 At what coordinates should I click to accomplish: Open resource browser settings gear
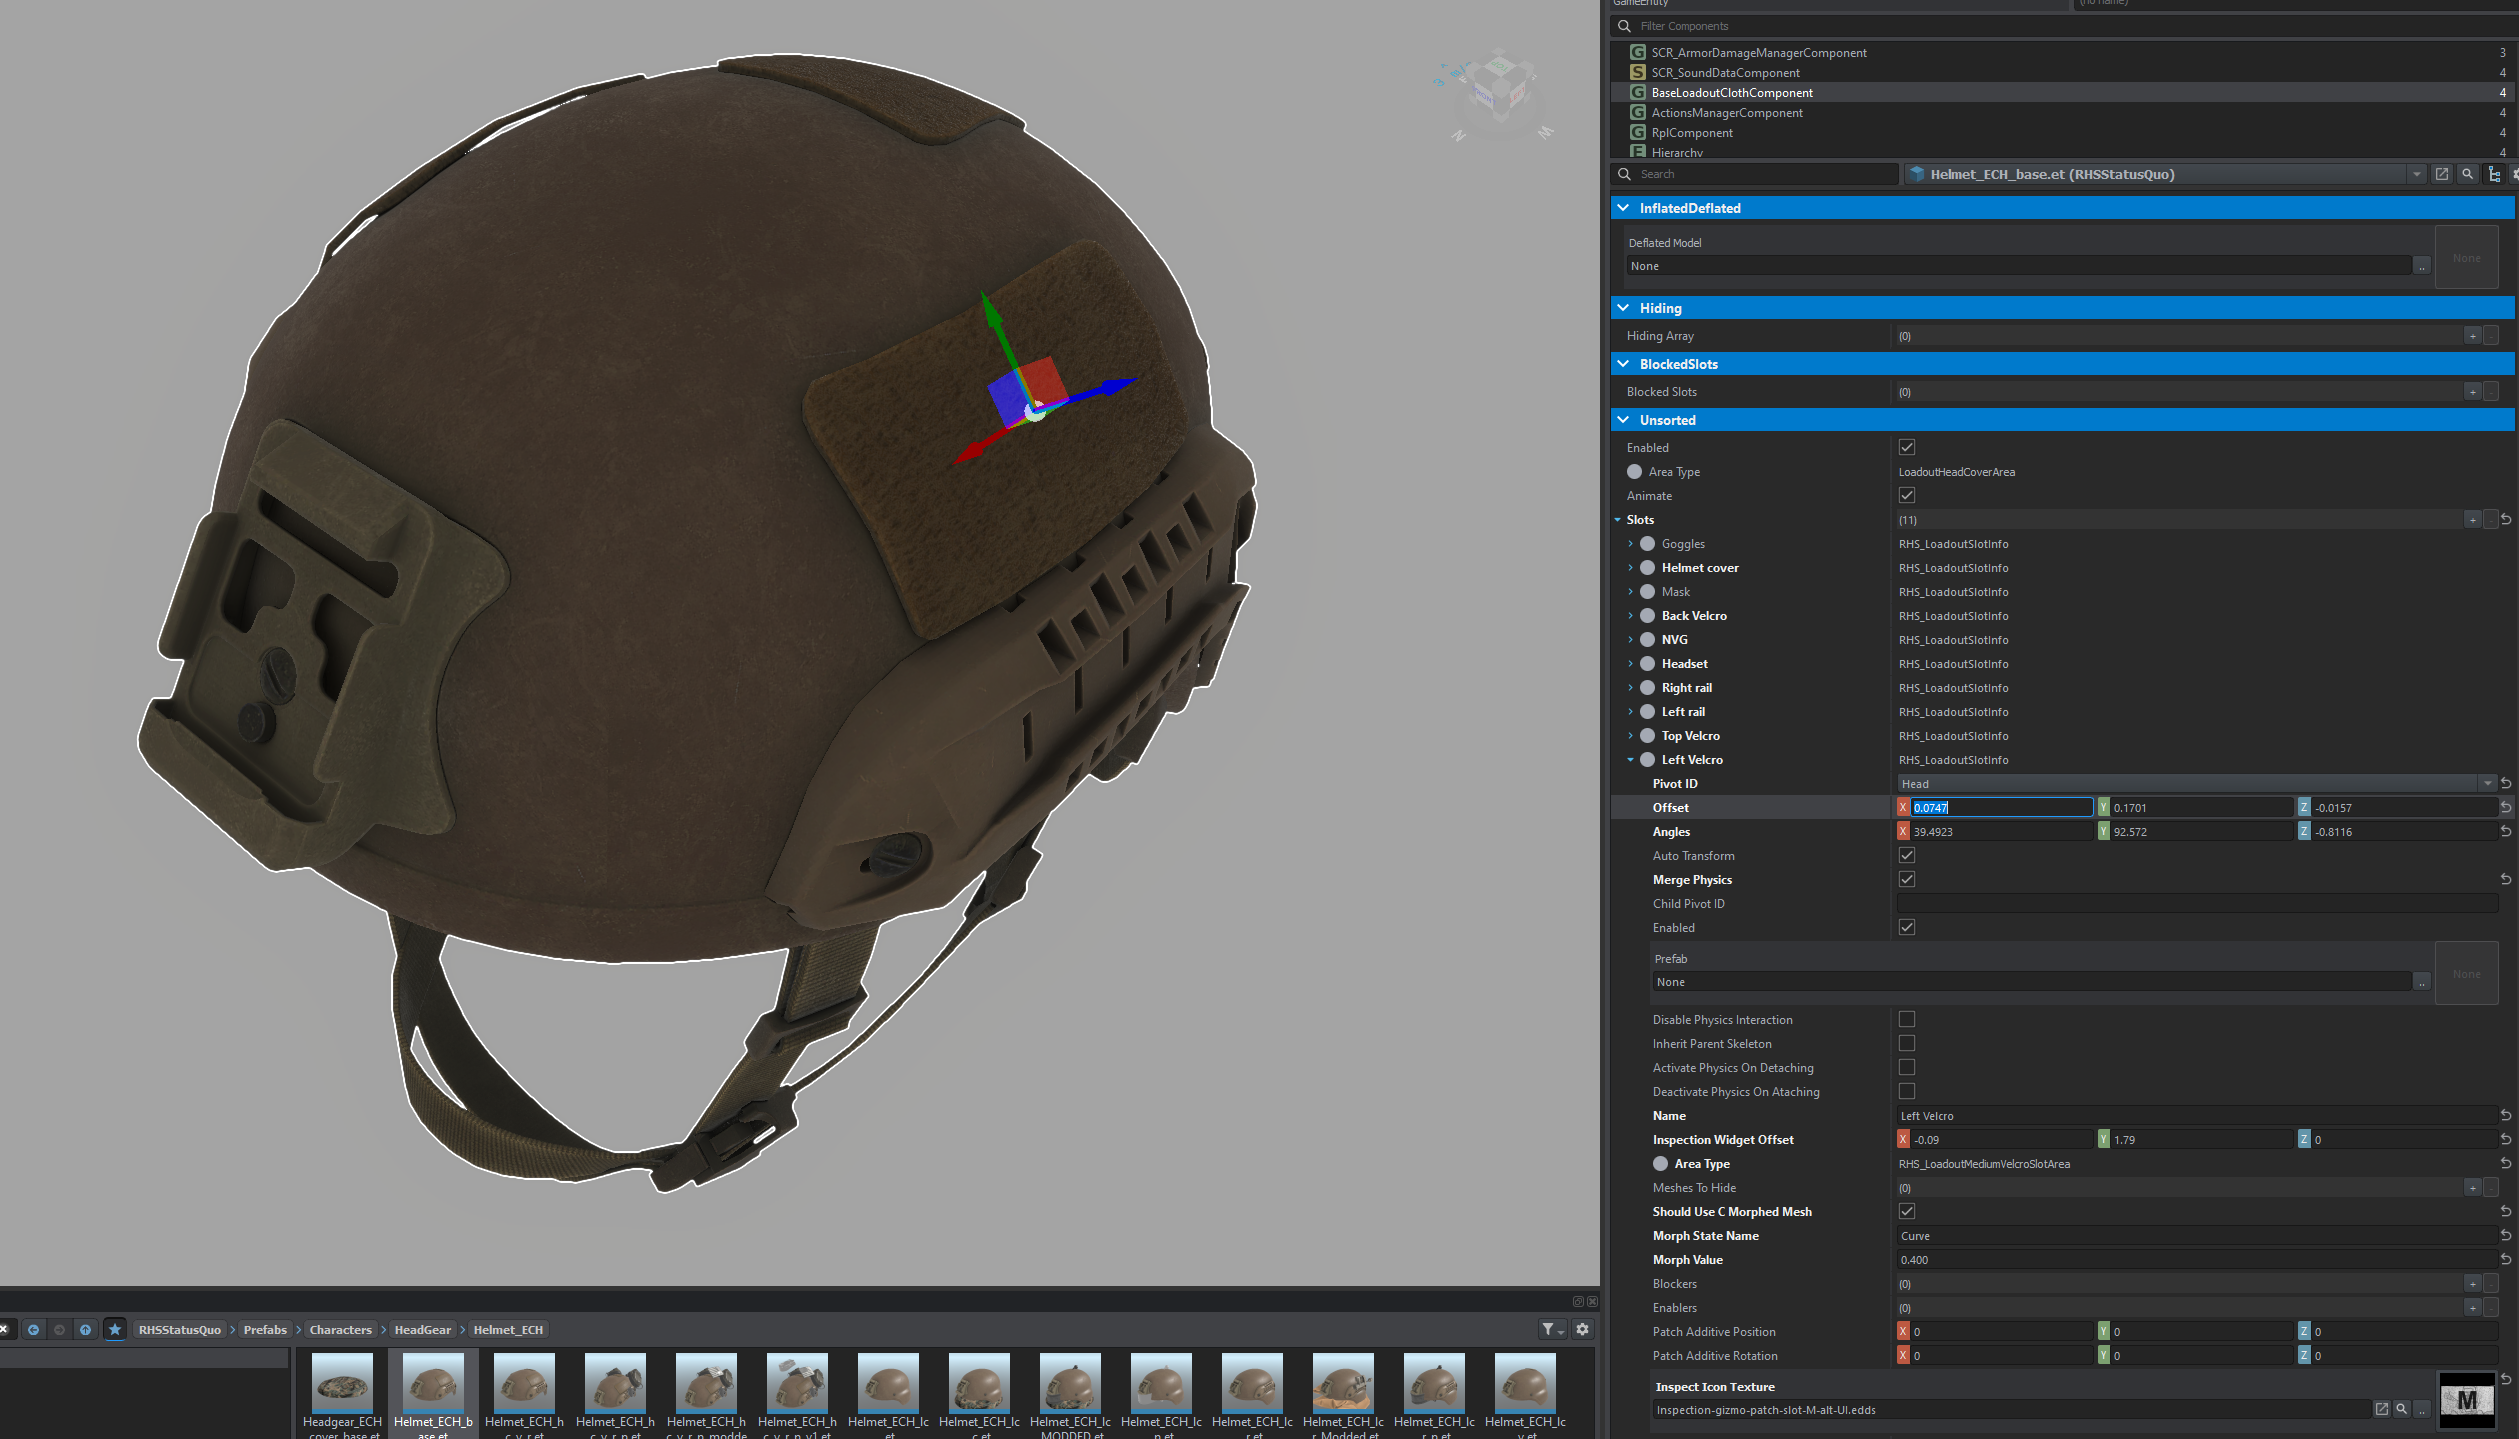click(x=1582, y=1329)
